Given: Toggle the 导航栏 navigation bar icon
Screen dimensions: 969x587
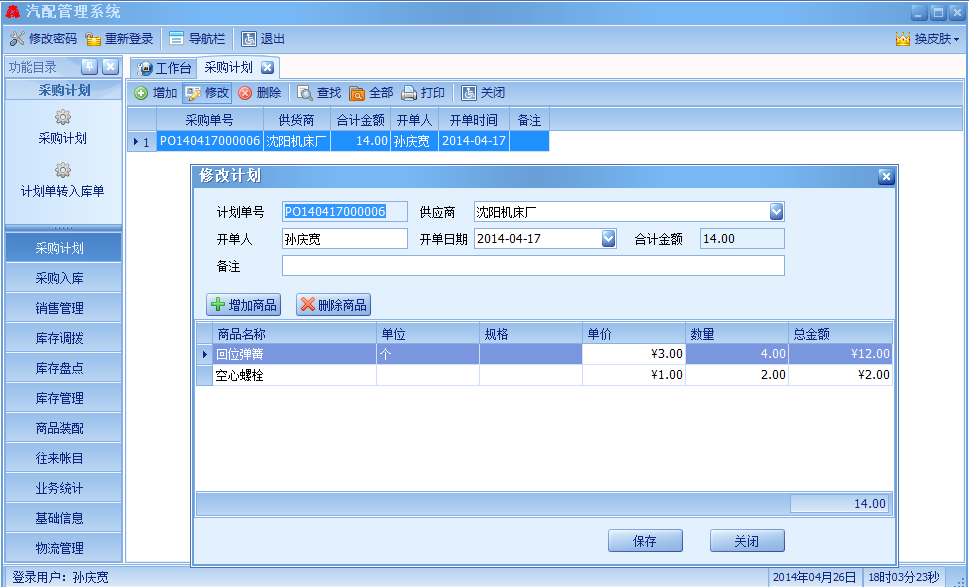Looking at the screenshot, I should 176,39.
